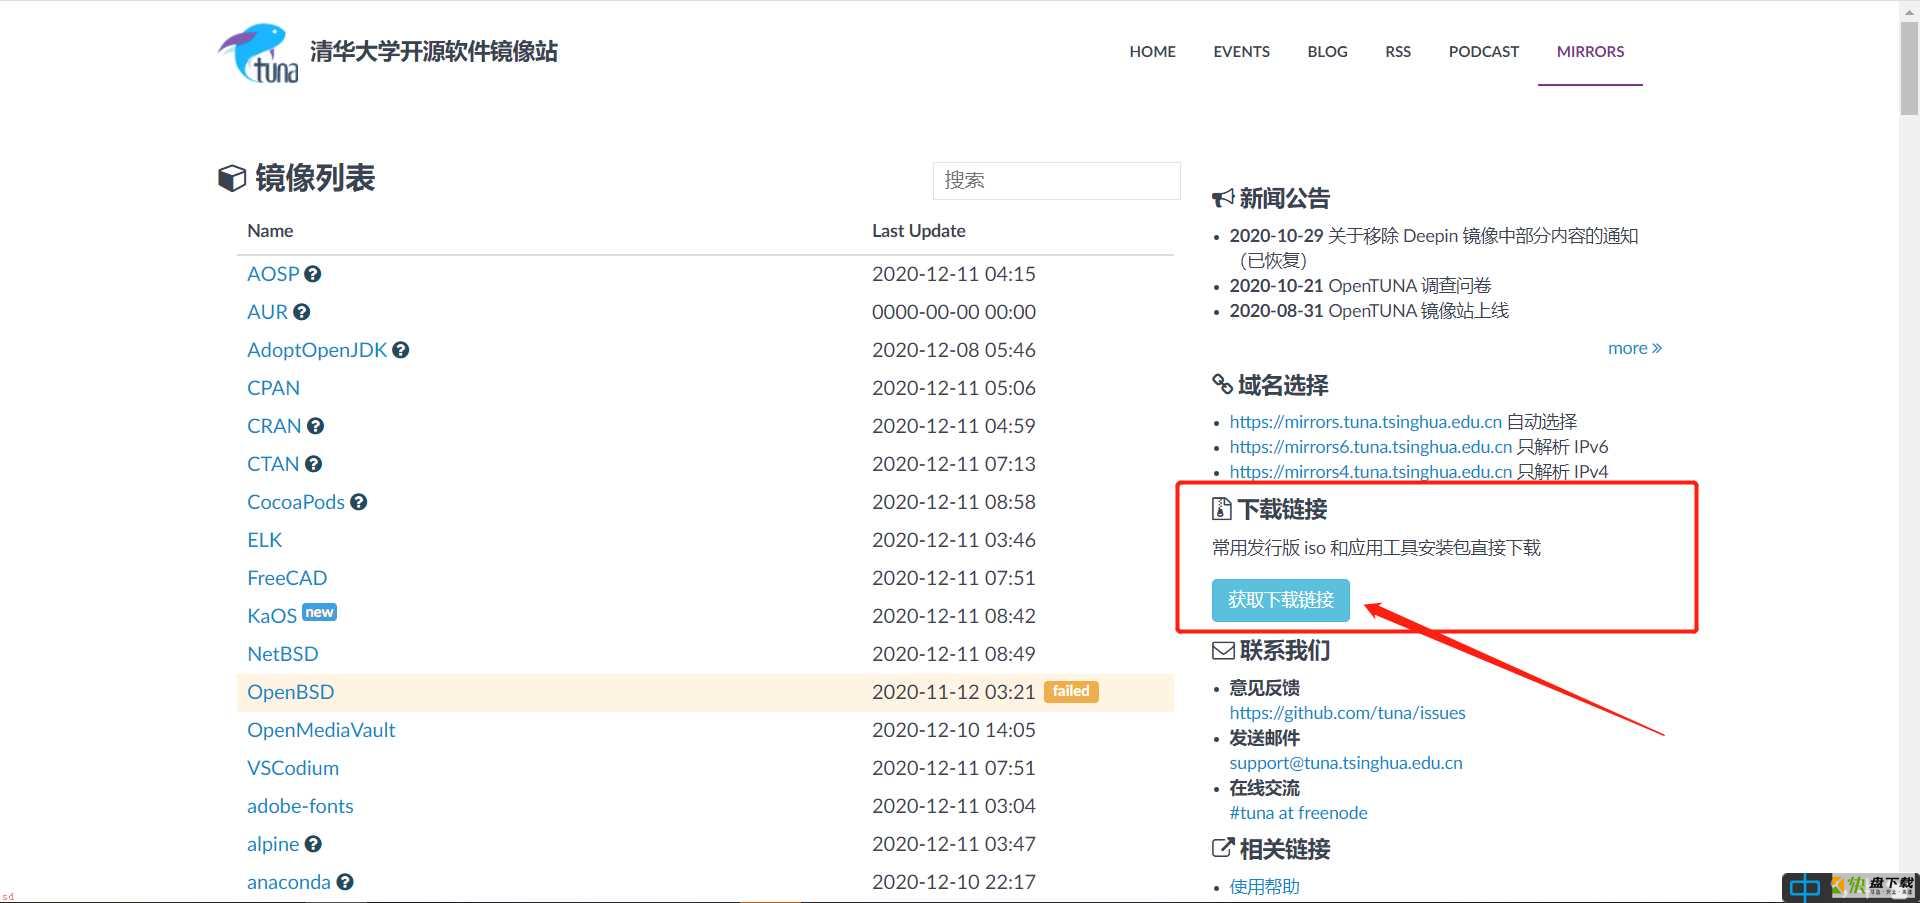Screen dimensions: 1920x903
Task: Select MIRRORS navigation tab
Action: click(1590, 52)
